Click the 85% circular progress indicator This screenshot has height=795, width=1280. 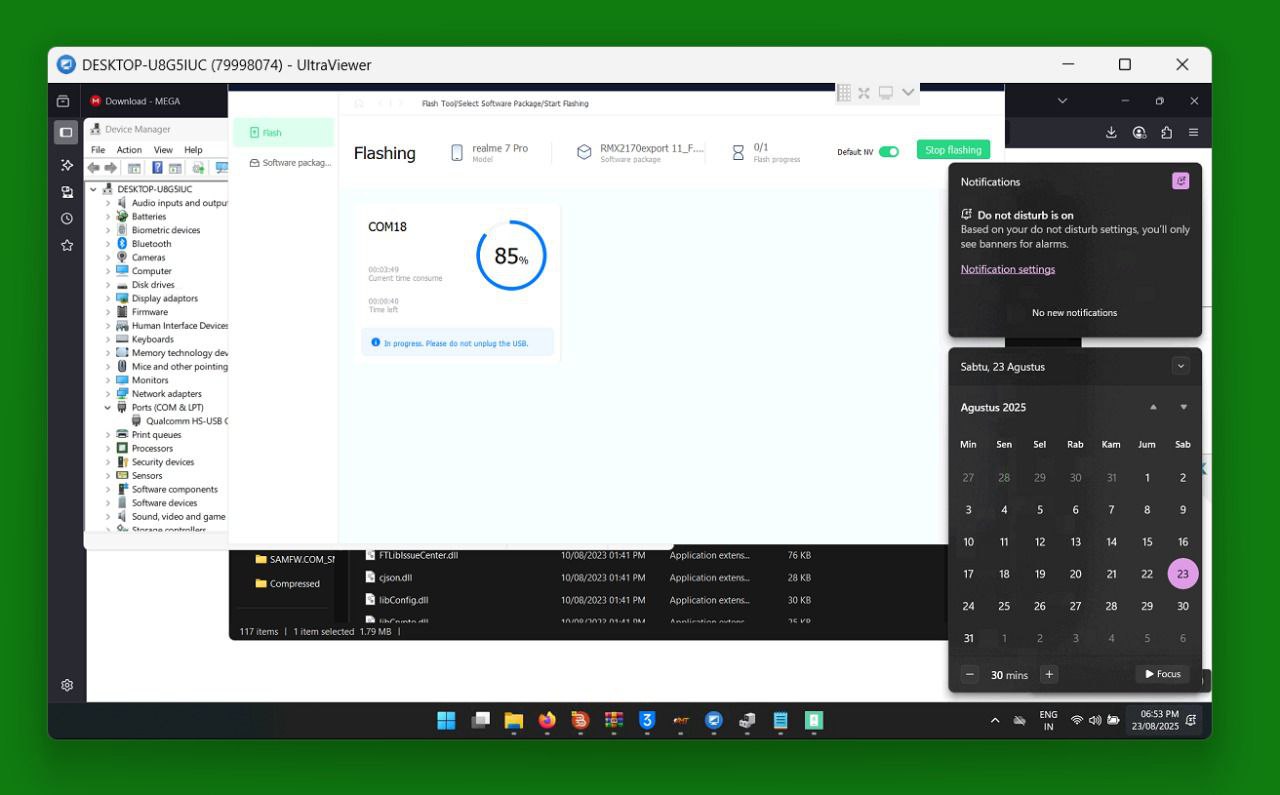point(511,256)
